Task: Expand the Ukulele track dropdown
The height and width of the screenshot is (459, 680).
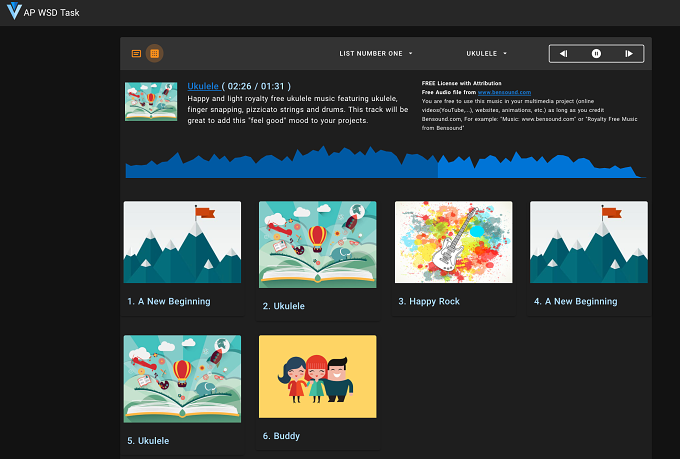Action: 487,53
